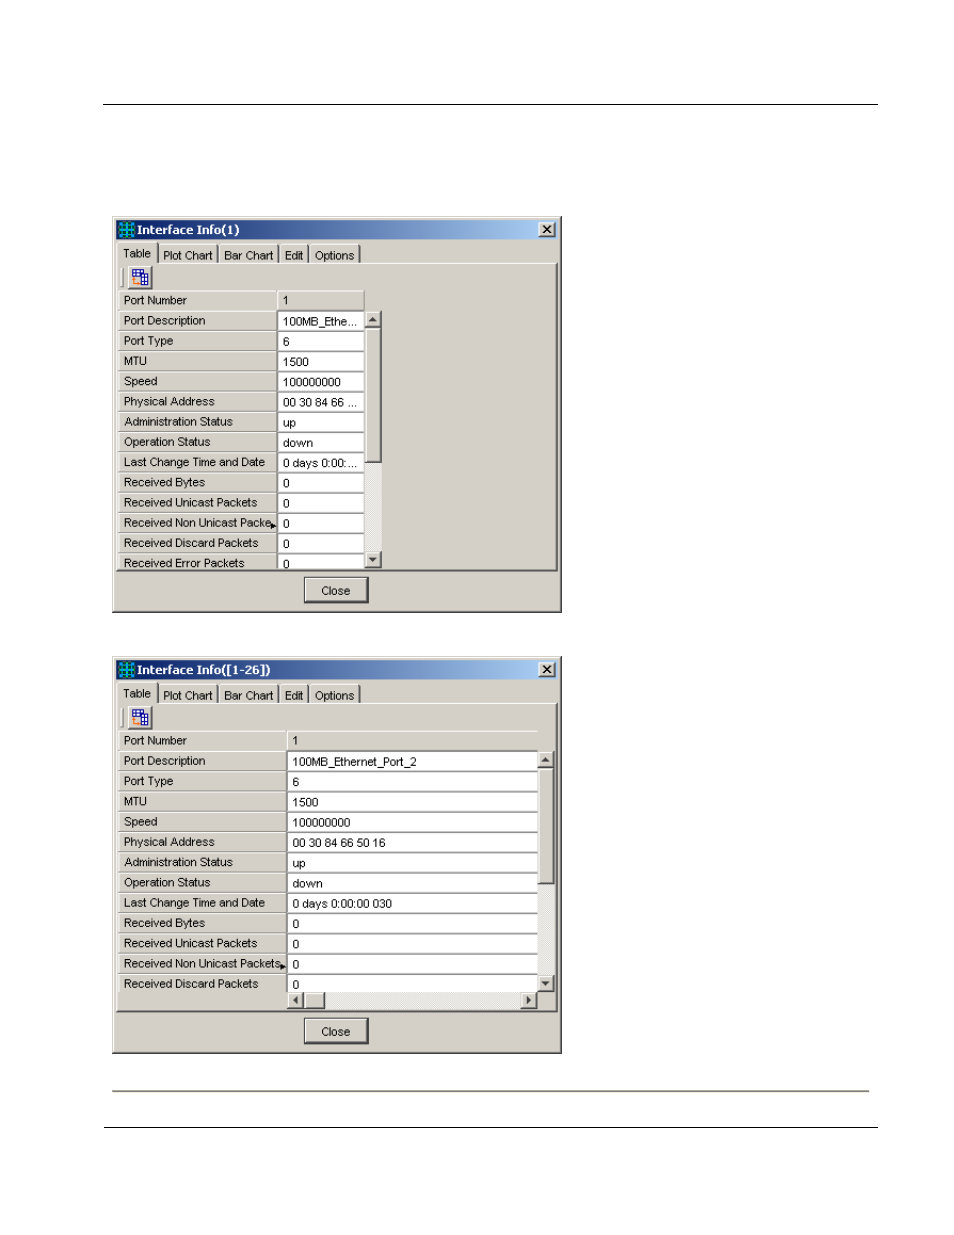Click table icon in Interface Info(1) toolbar

tap(140, 277)
